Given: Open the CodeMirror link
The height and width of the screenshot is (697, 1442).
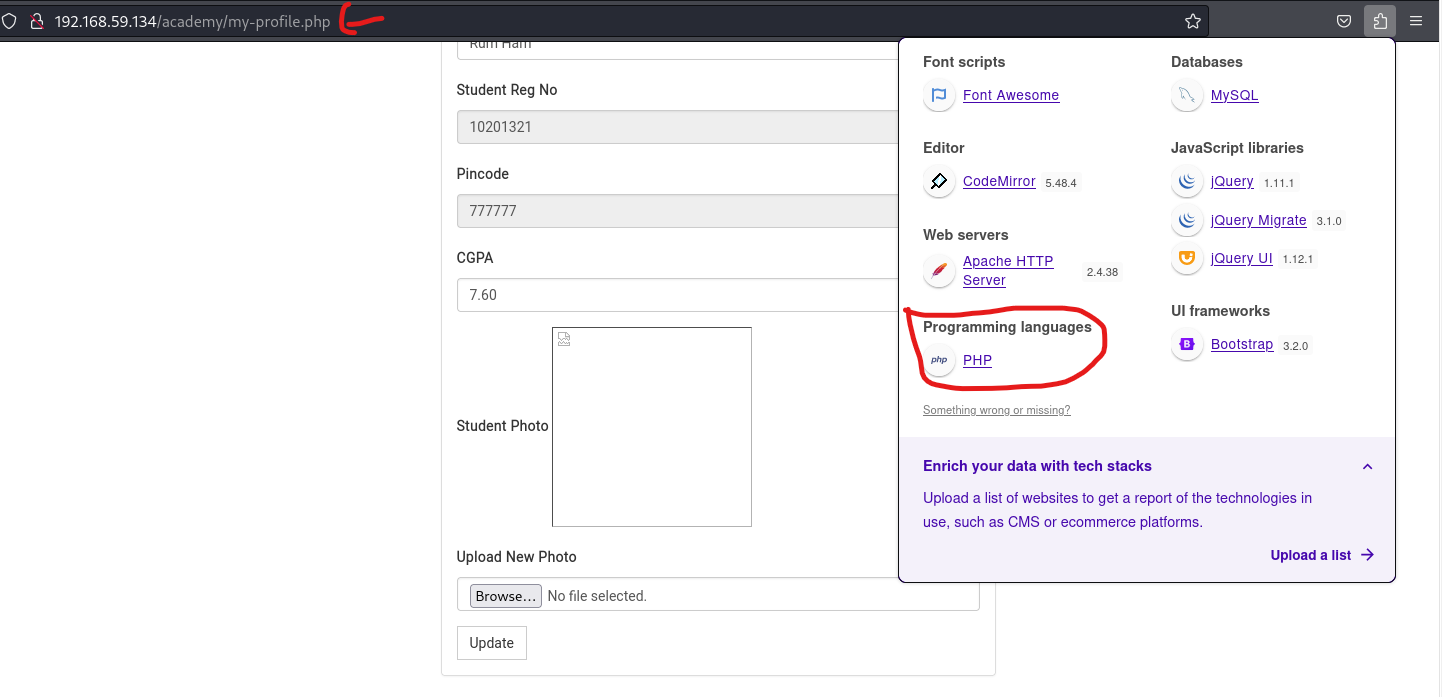Looking at the screenshot, I should pos(999,181).
